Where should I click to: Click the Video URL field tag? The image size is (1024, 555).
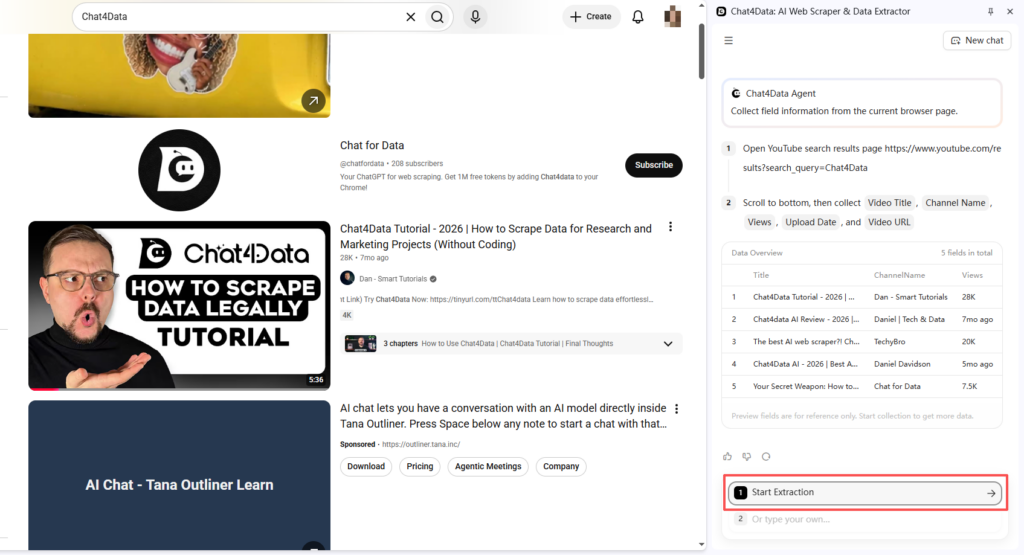(x=889, y=222)
